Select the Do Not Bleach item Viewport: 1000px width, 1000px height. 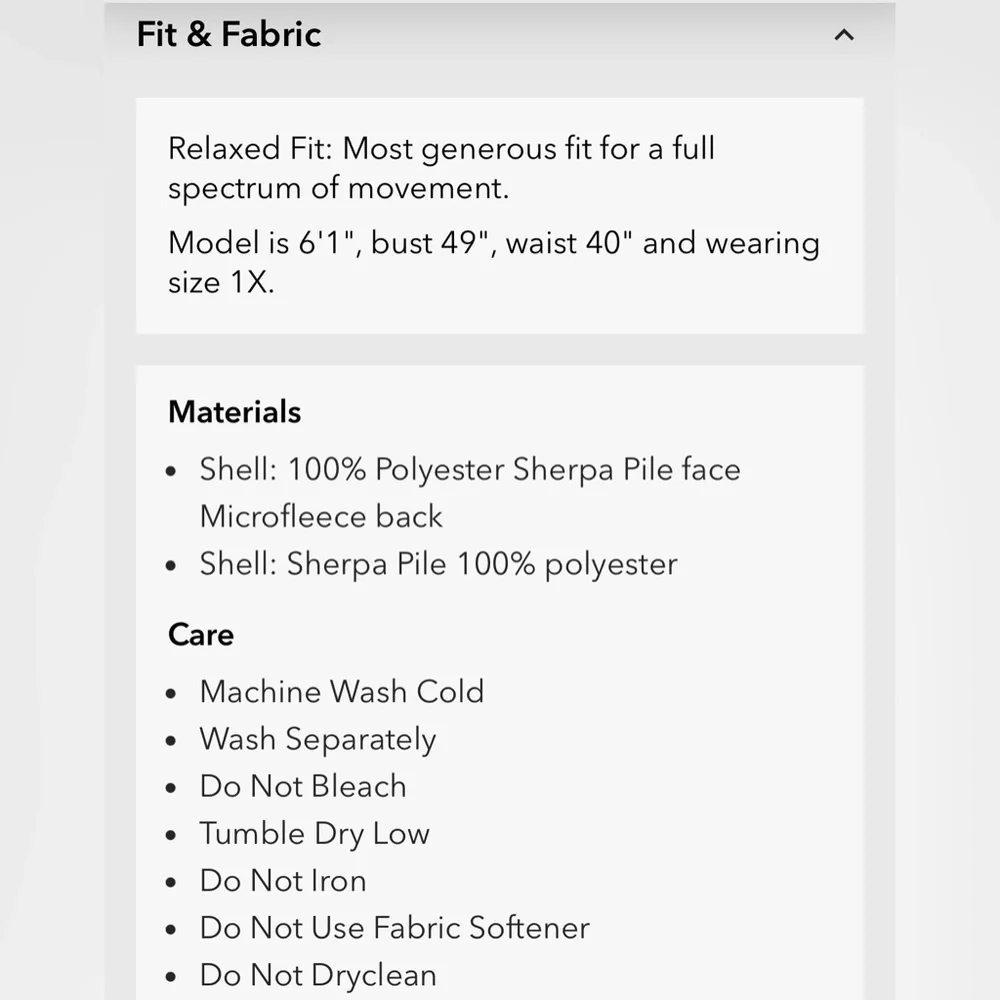pos(303,786)
